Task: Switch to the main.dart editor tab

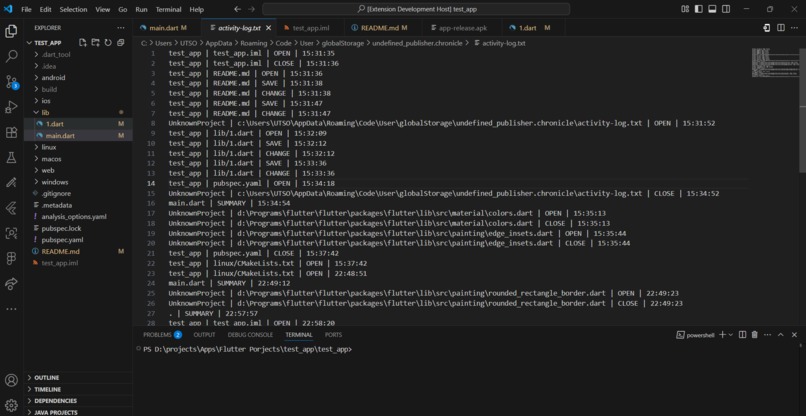Action: [x=167, y=28]
